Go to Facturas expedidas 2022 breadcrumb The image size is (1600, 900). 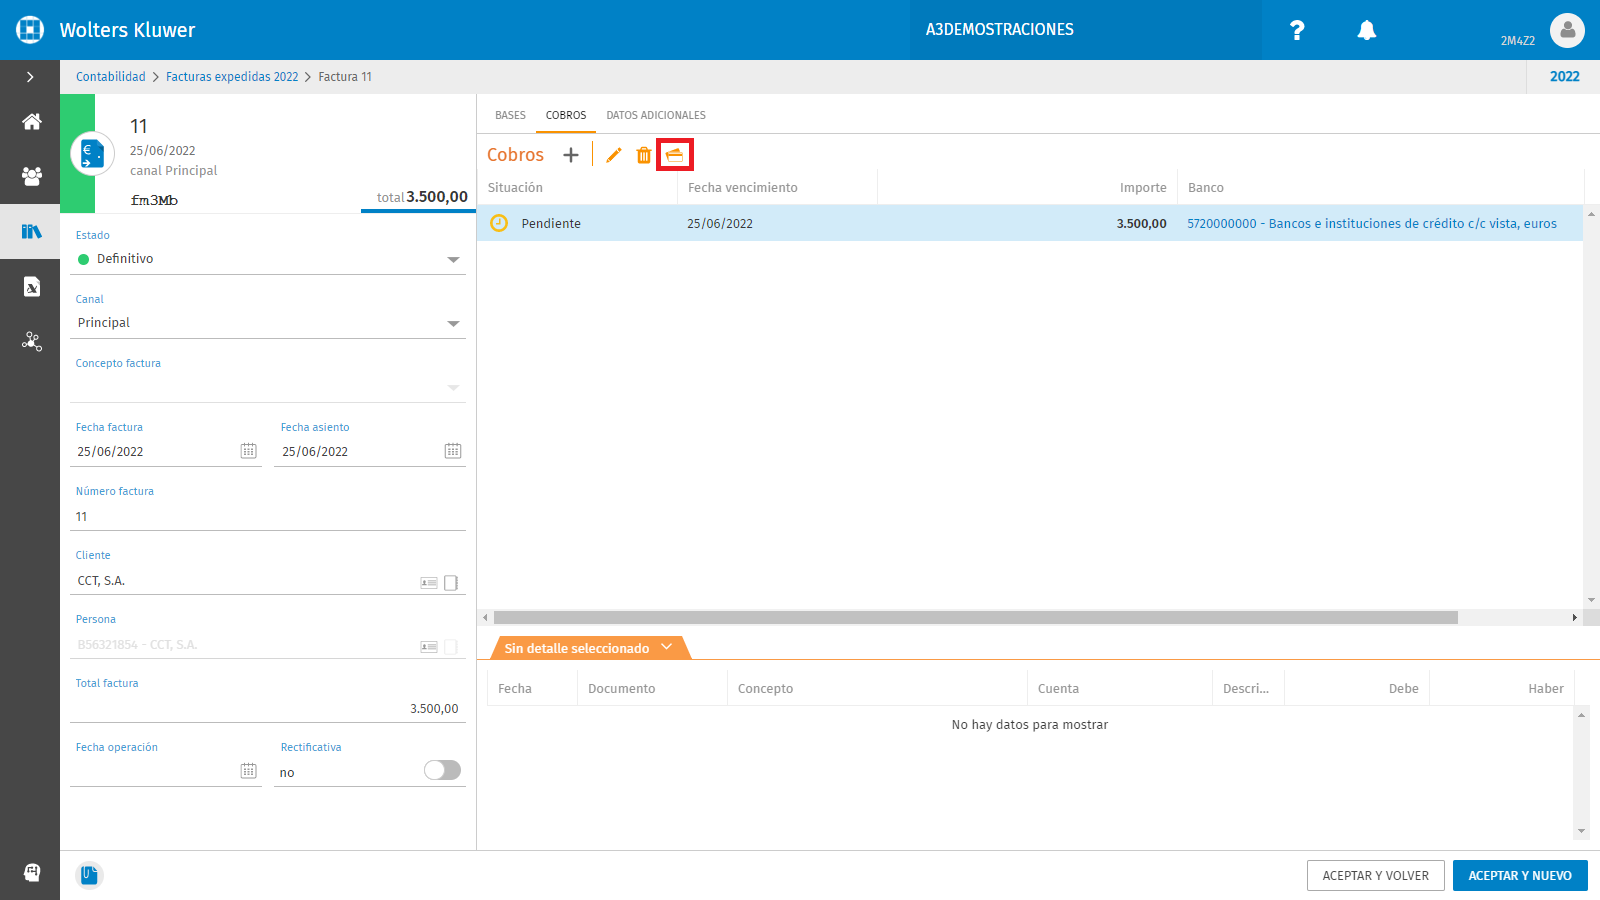pos(232,77)
